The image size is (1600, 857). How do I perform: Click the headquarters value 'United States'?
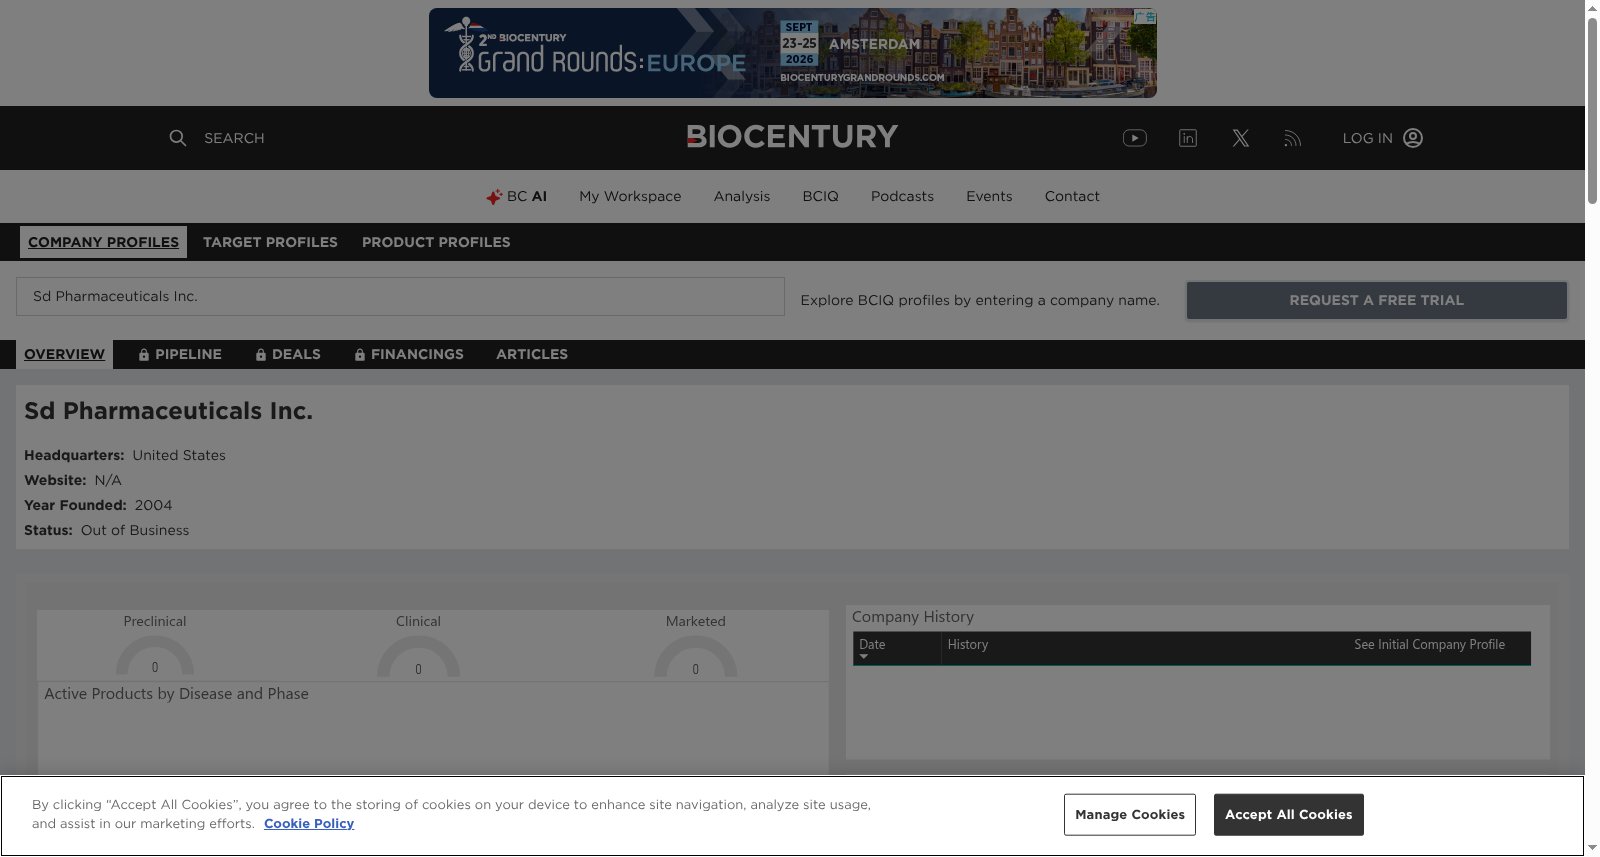coord(179,456)
